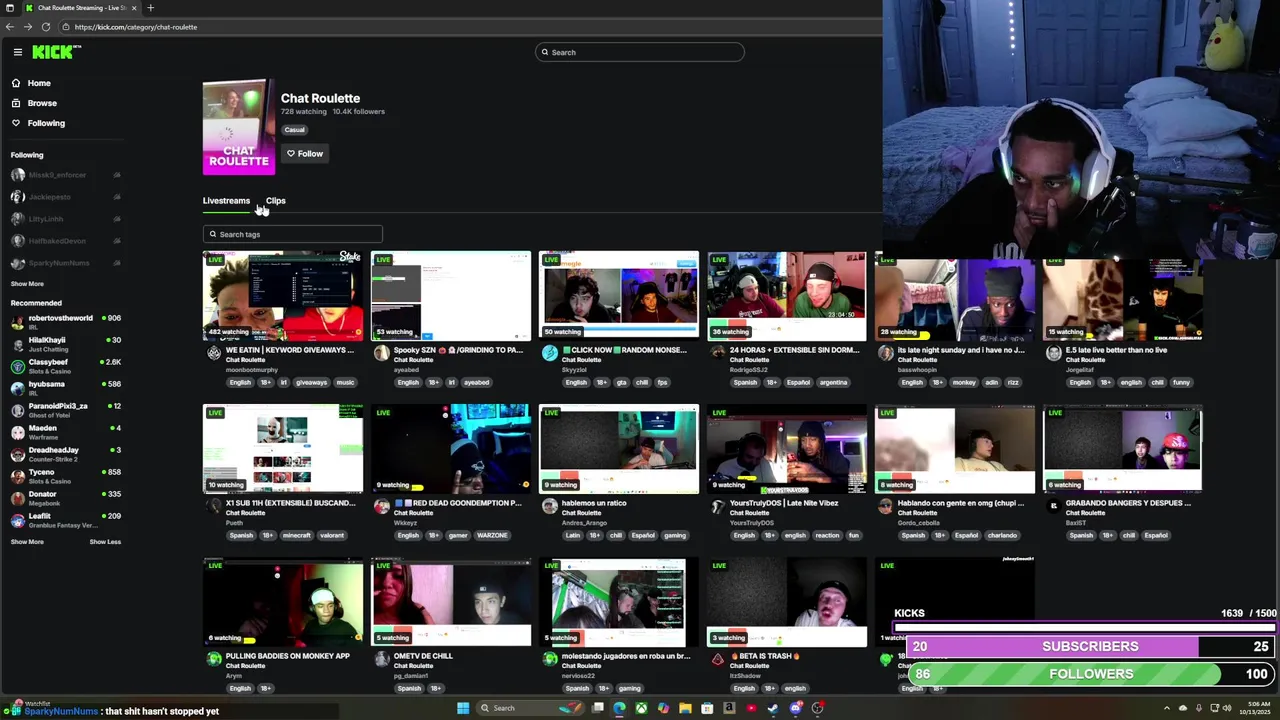Open RED DEAD GOONDEMPTION stream thumbnail
The height and width of the screenshot is (720, 1280).
point(451,449)
